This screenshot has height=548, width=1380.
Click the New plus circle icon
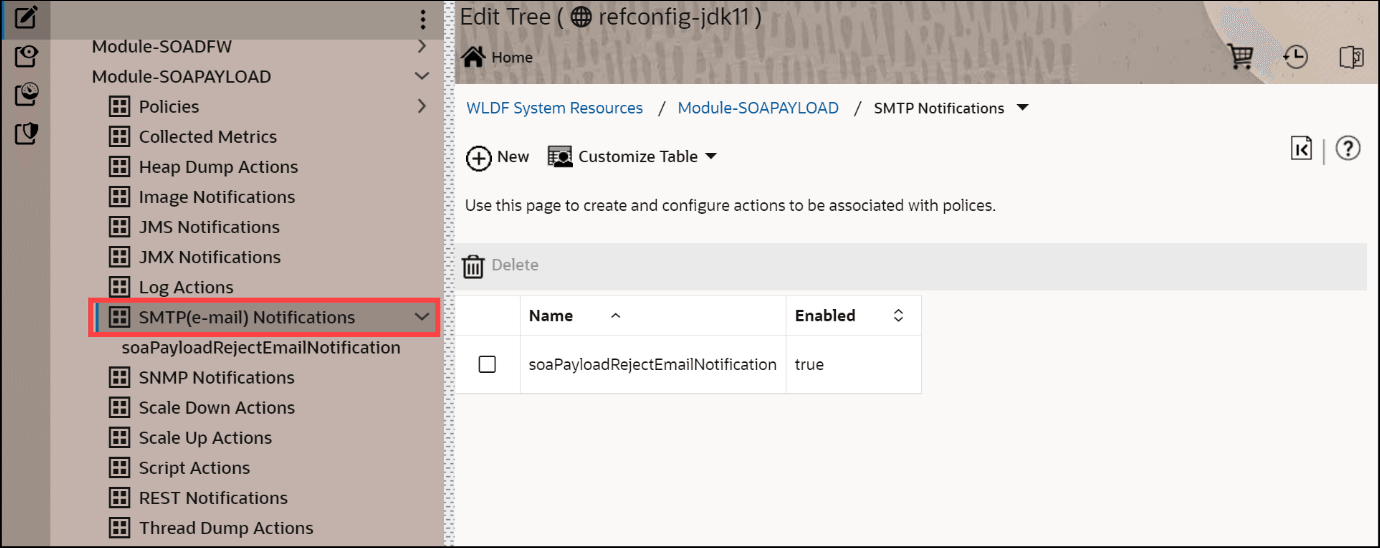[x=479, y=158]
